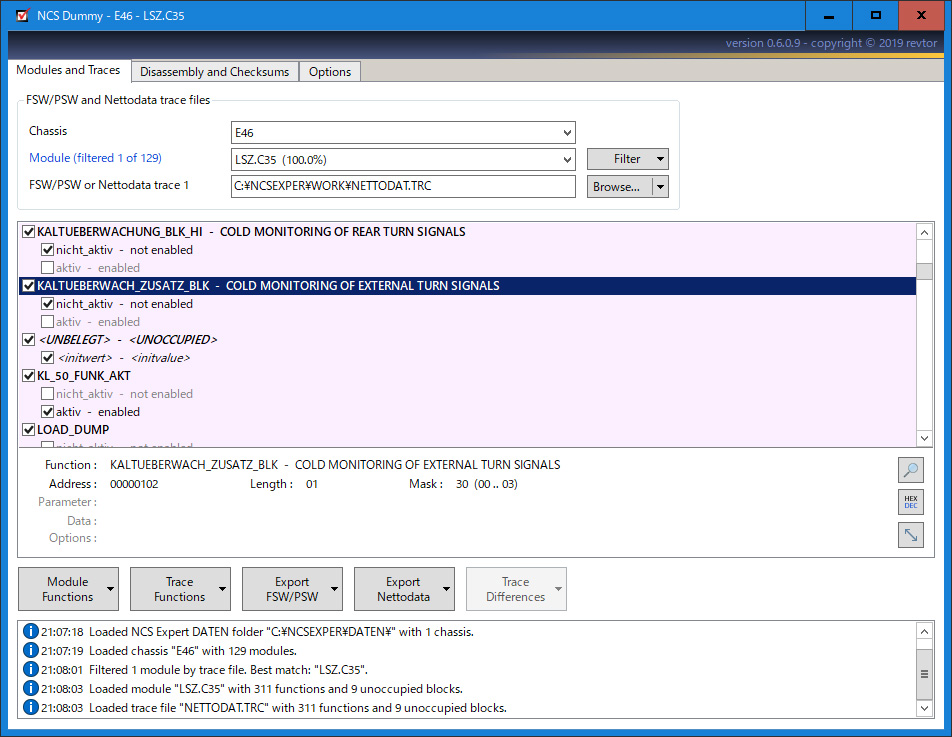Click the diagonal expand arrows icon
The height and width of the screenshot is (737, 952).
click(911, 535)
